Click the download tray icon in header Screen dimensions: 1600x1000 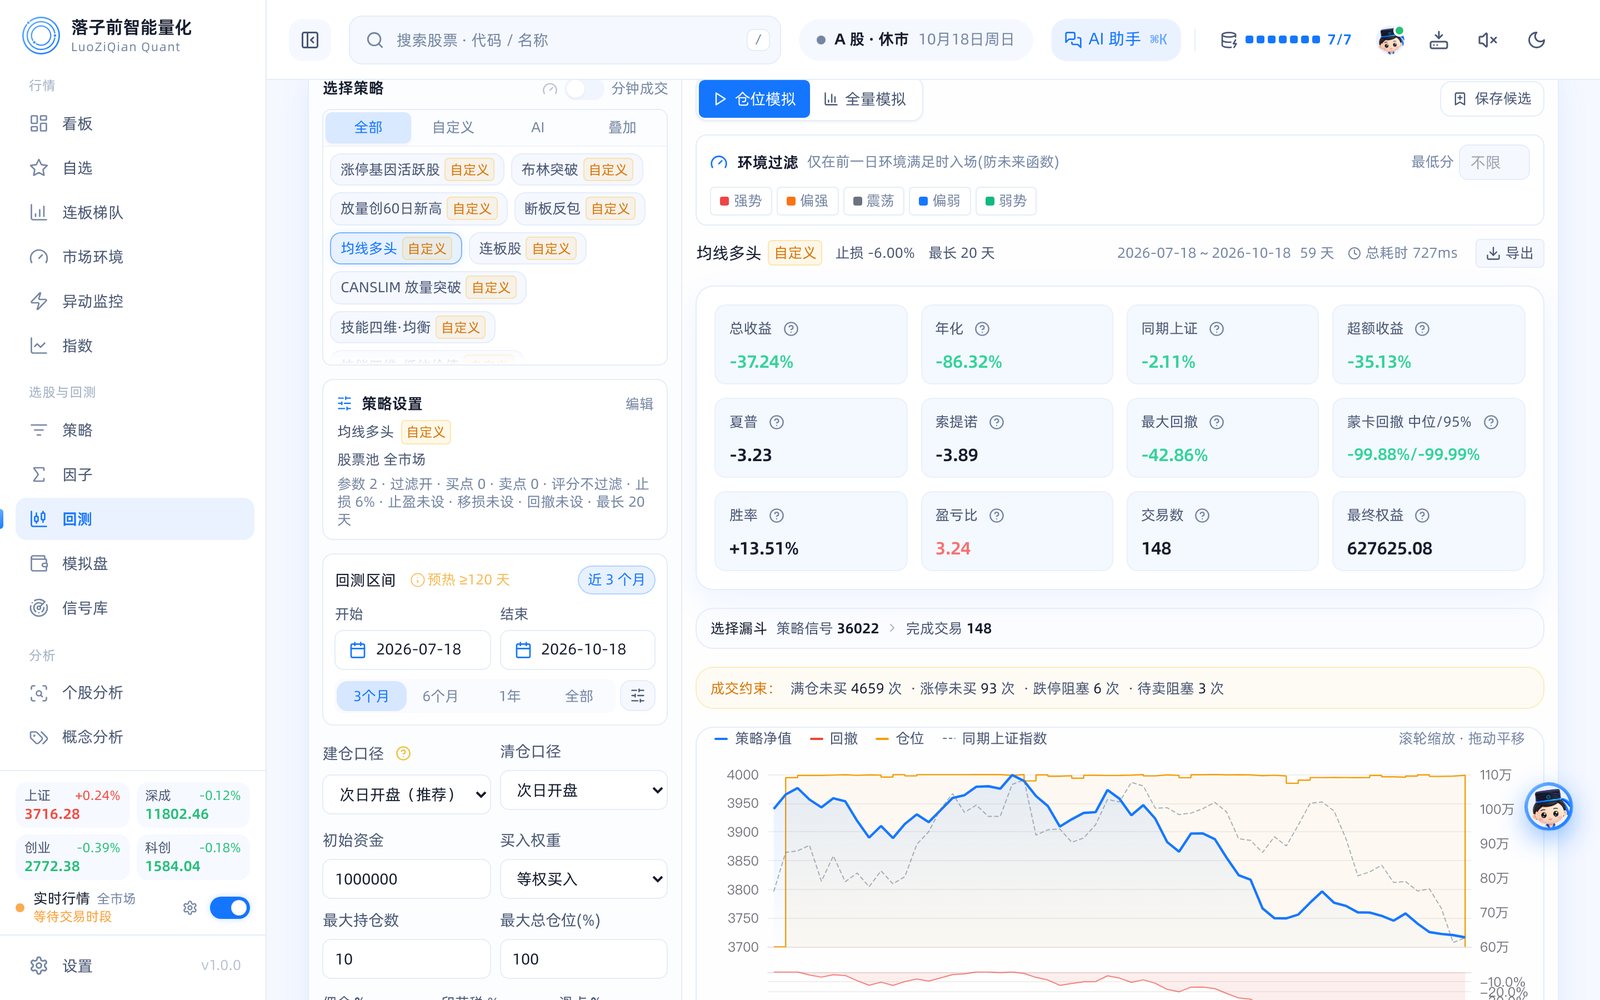[1438, 40]
